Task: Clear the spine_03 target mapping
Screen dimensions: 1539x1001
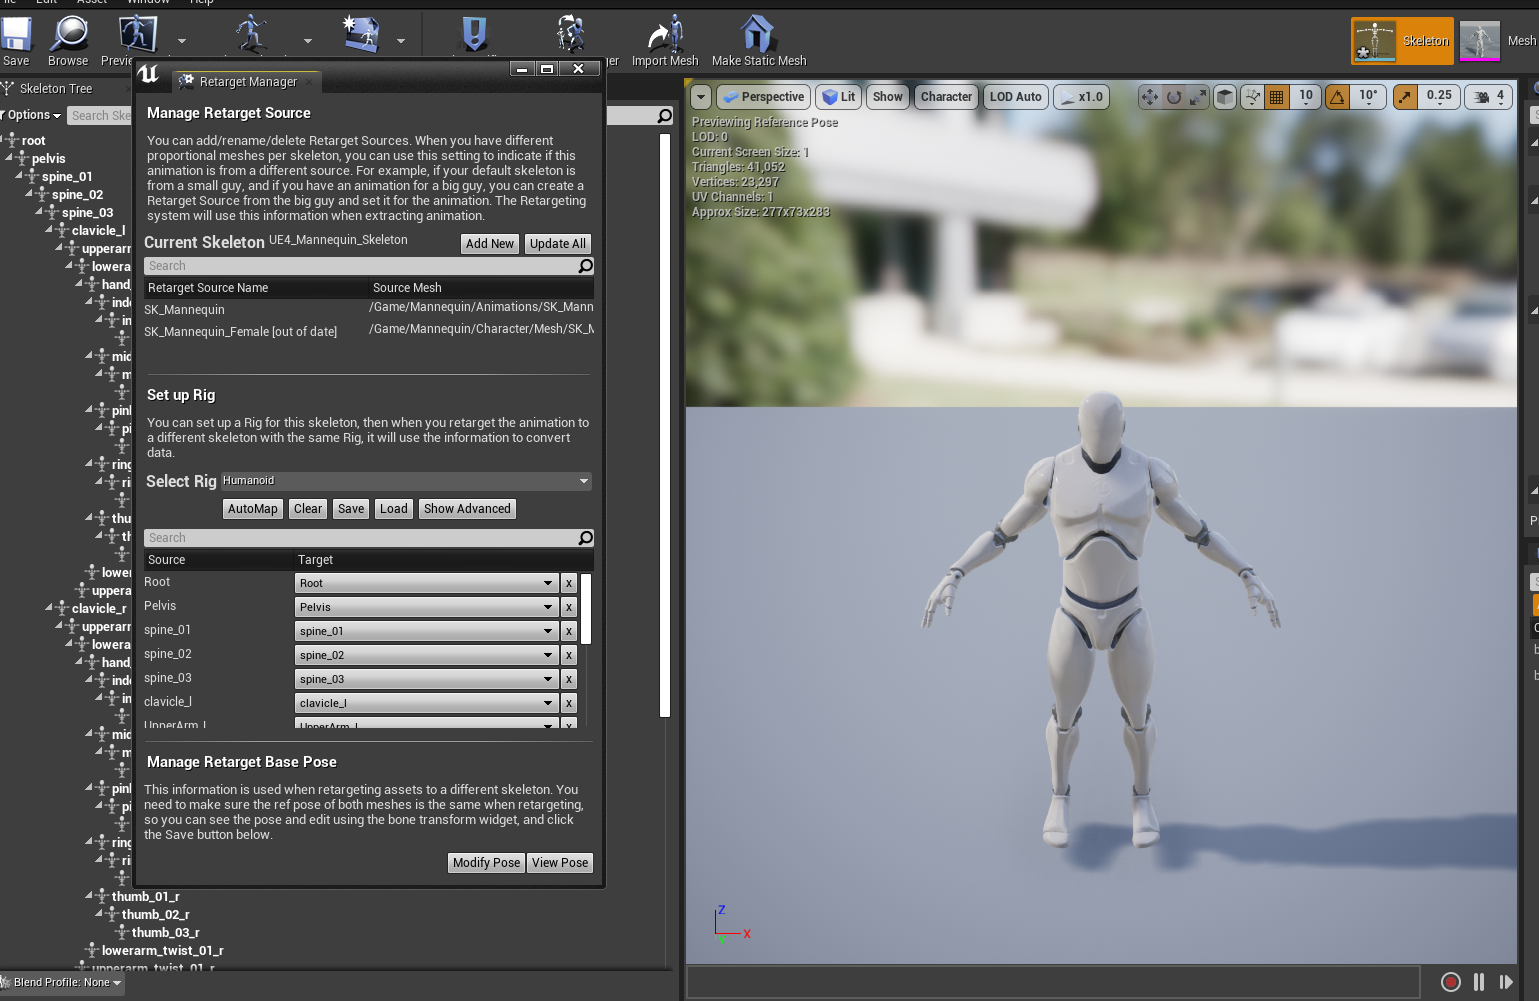Action: pyautogui.click(x=568, y=679)
